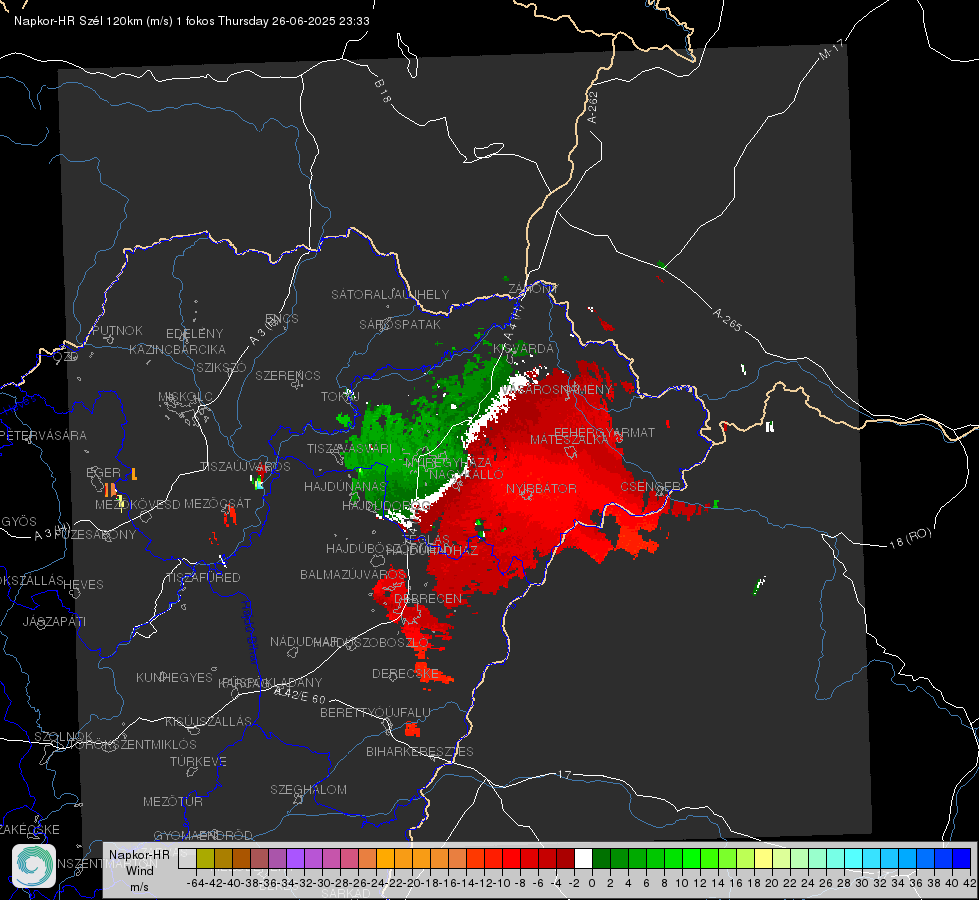The width and height of the screenshot is (979, 900).
Task: Click the '42' legend scale value
Action: coord(969,883)
